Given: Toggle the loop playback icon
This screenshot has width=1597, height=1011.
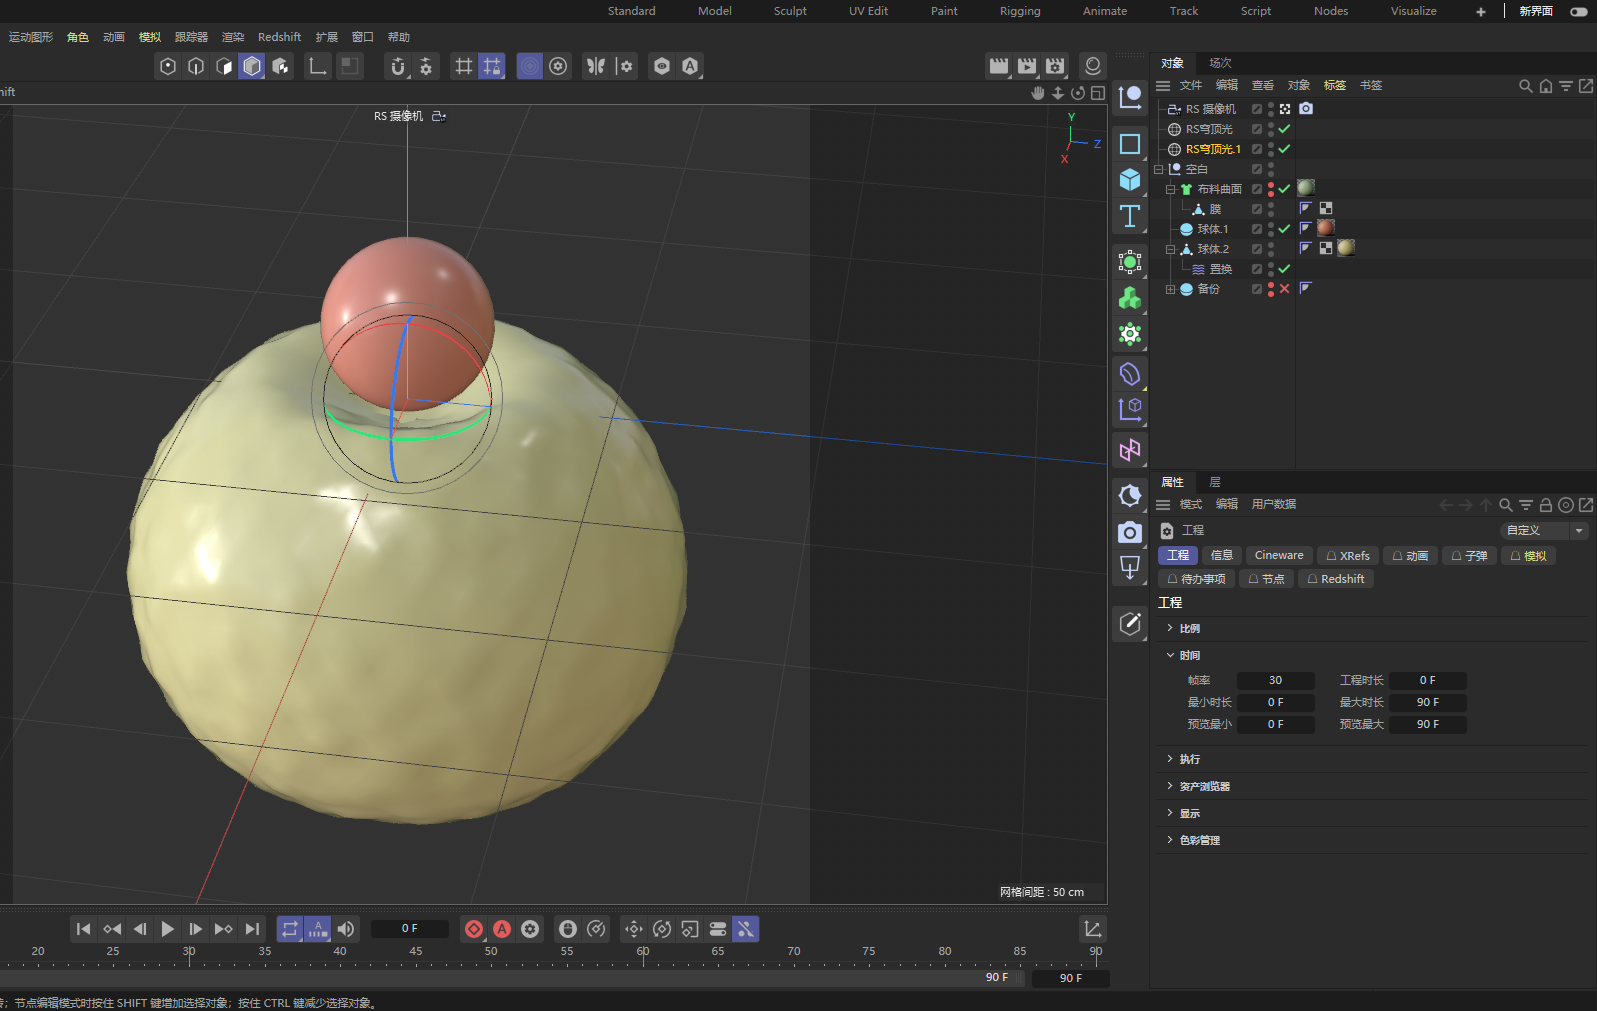Looking at the screenshot, I should pos(290,929).
